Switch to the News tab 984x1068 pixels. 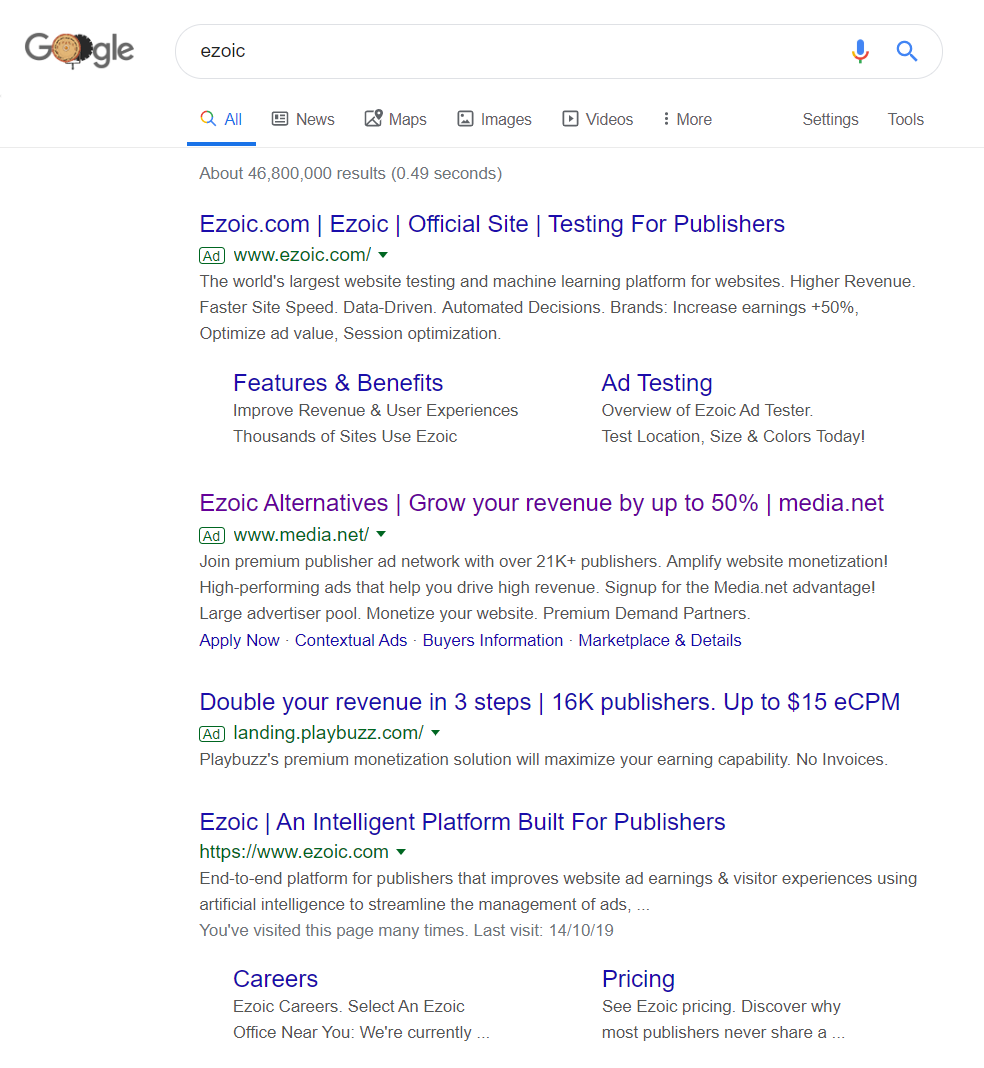point(303,119)
